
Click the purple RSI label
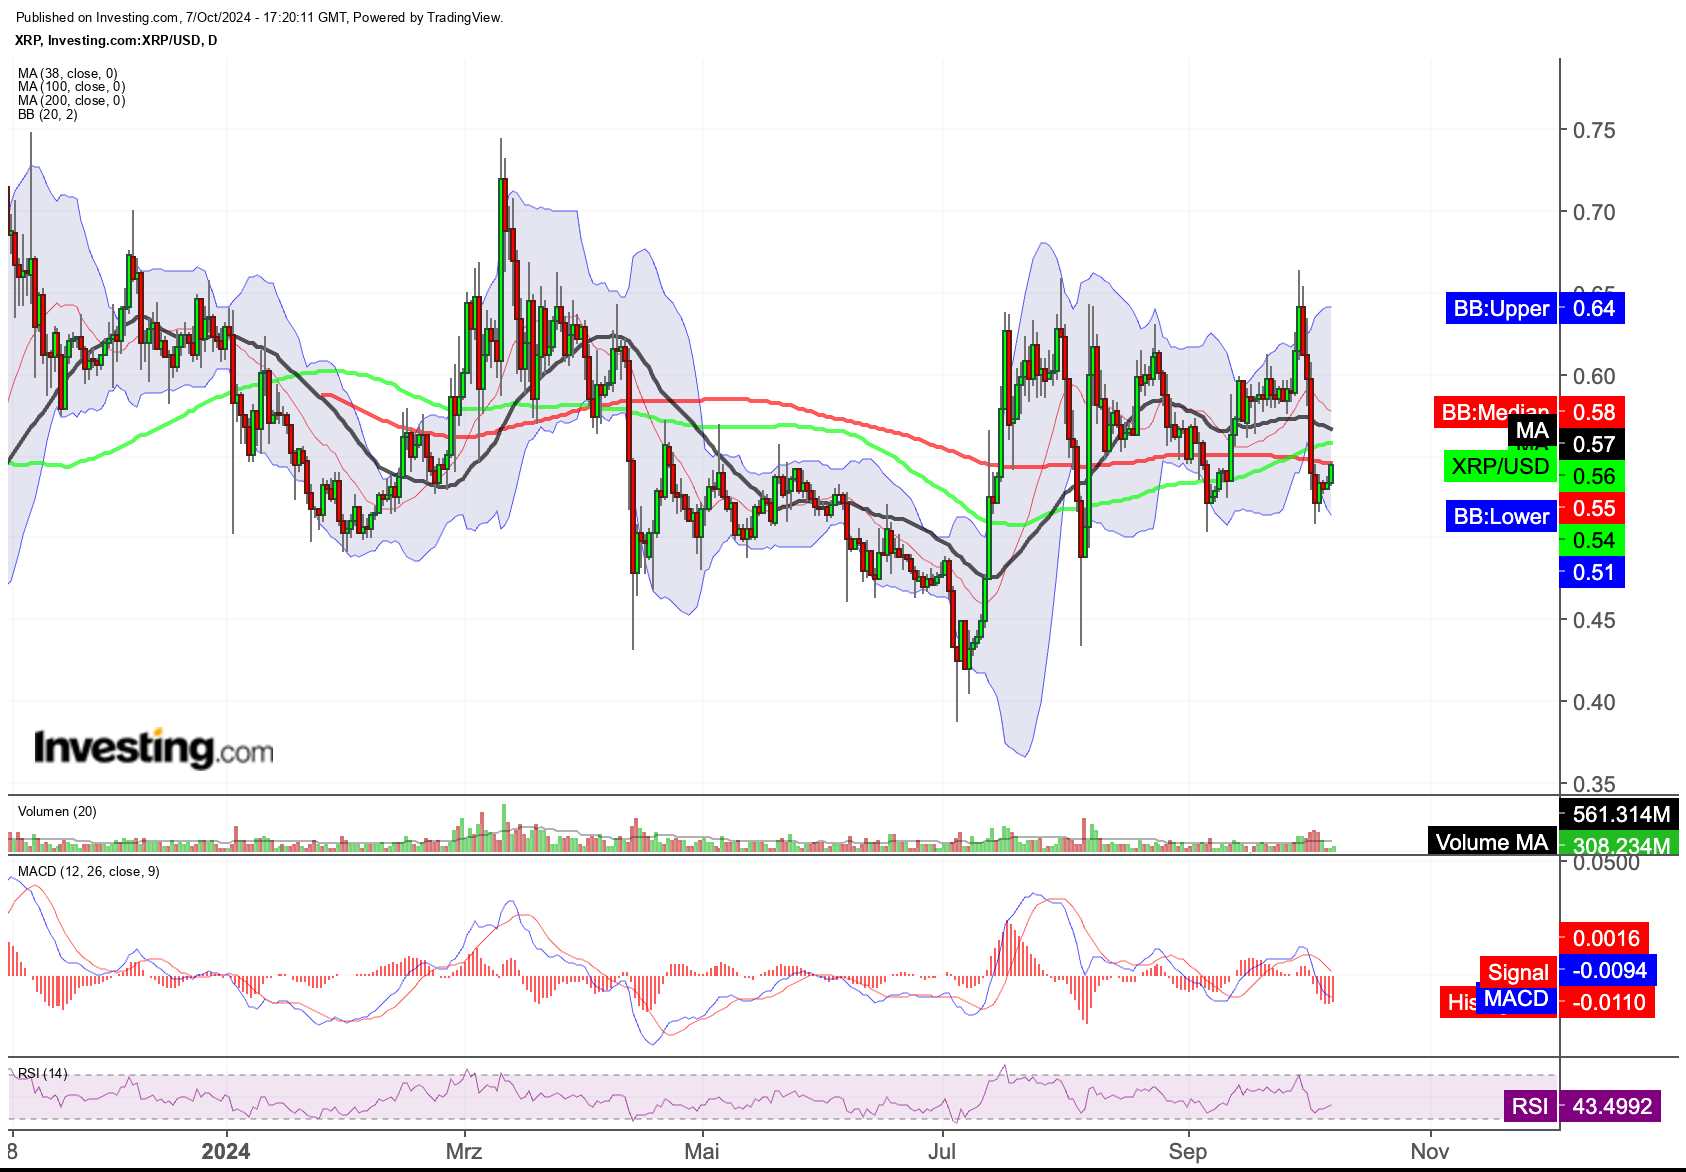[x=1530, y=1106]
